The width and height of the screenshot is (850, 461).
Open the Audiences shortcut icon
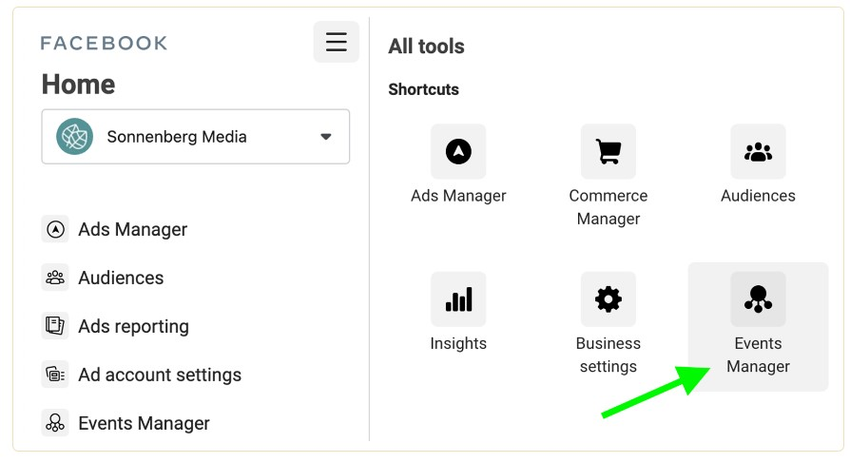point(758,152)
